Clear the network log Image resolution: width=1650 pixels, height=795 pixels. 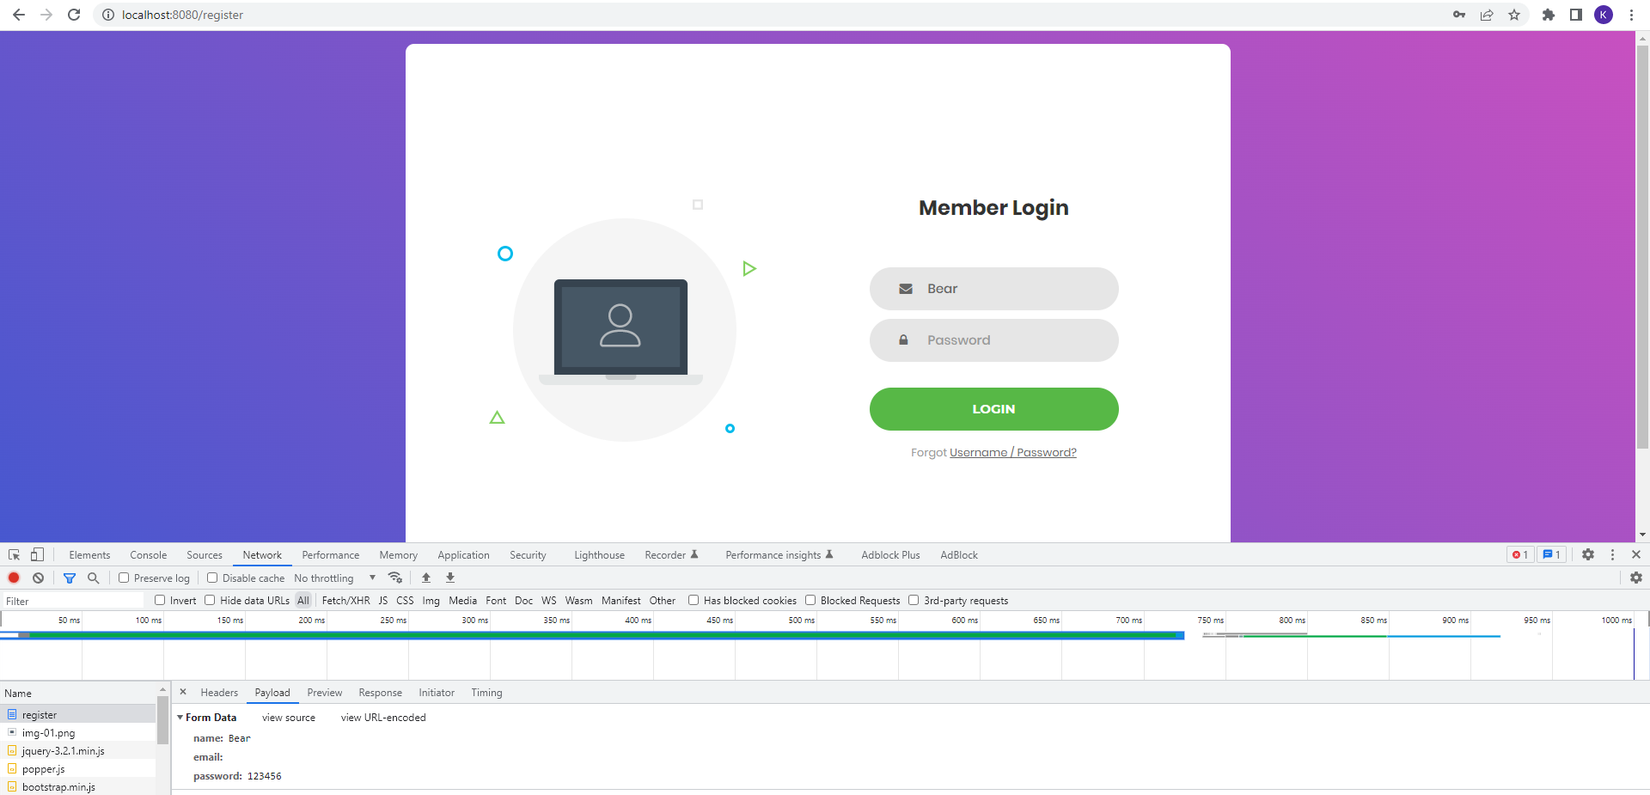(38, 578)
